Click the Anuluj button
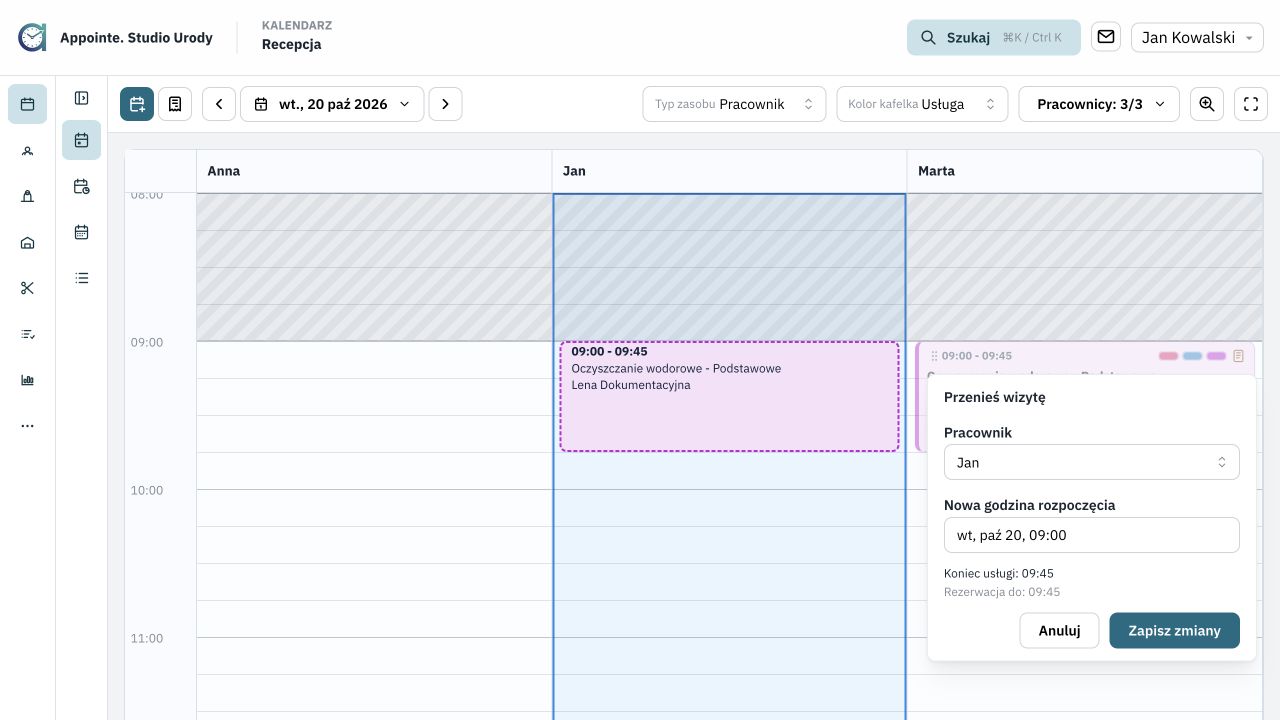Screen dimensions: 1280x720 point(1059,631)
